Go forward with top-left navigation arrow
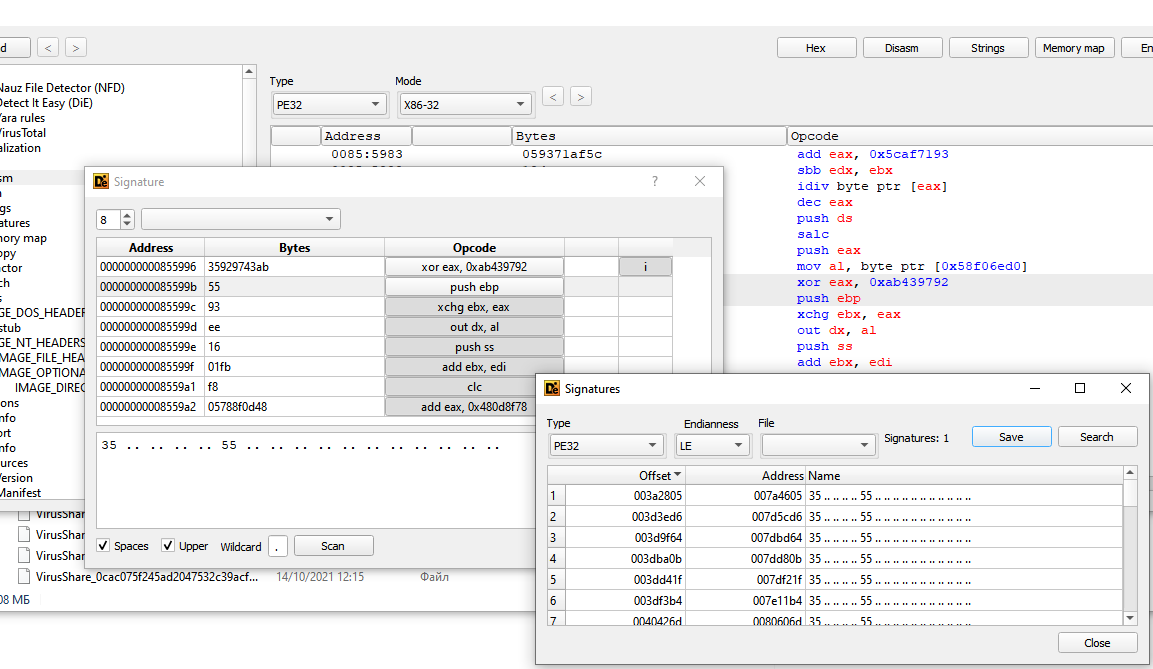This screenshot has width=1153, height=669. [76, 48]
